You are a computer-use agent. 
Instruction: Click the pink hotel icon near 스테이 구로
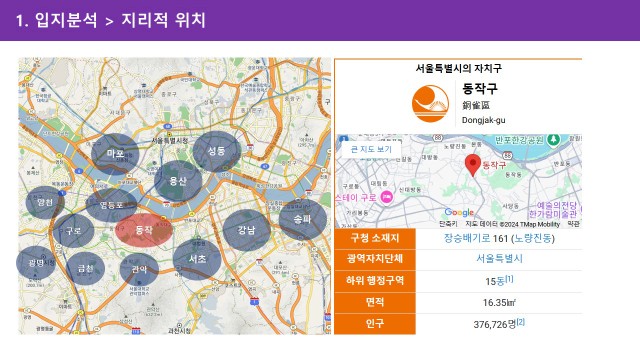pyautogui.click(x=387, y=197)
